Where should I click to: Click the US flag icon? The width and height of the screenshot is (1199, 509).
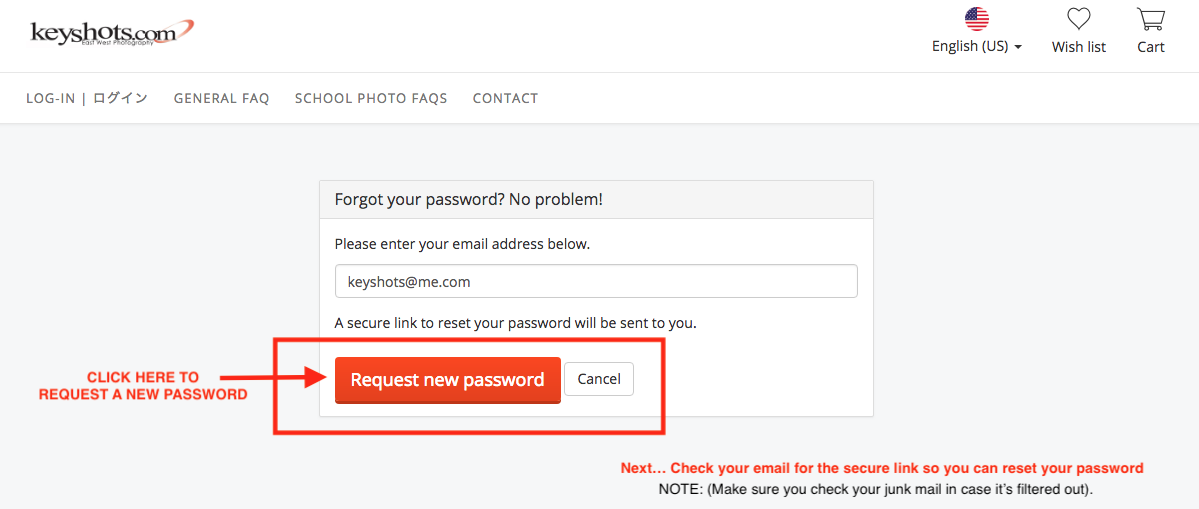[976, 18]
